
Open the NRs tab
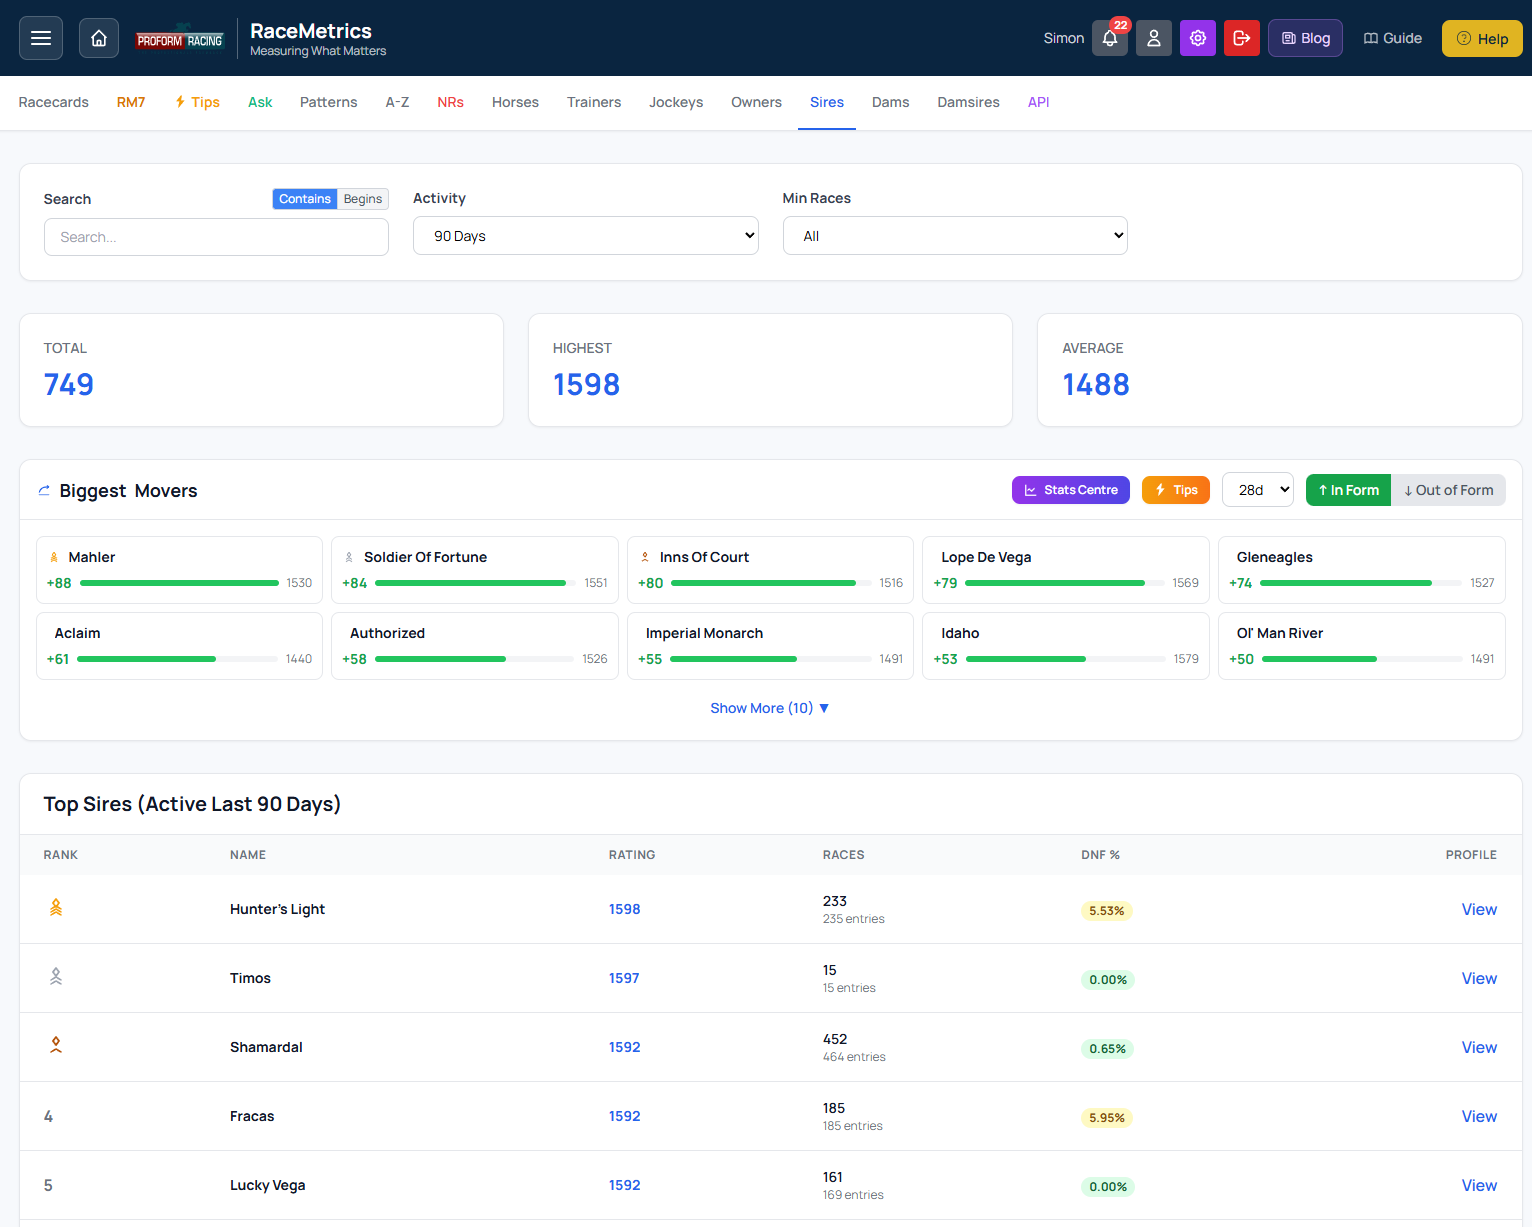(450, 102)
